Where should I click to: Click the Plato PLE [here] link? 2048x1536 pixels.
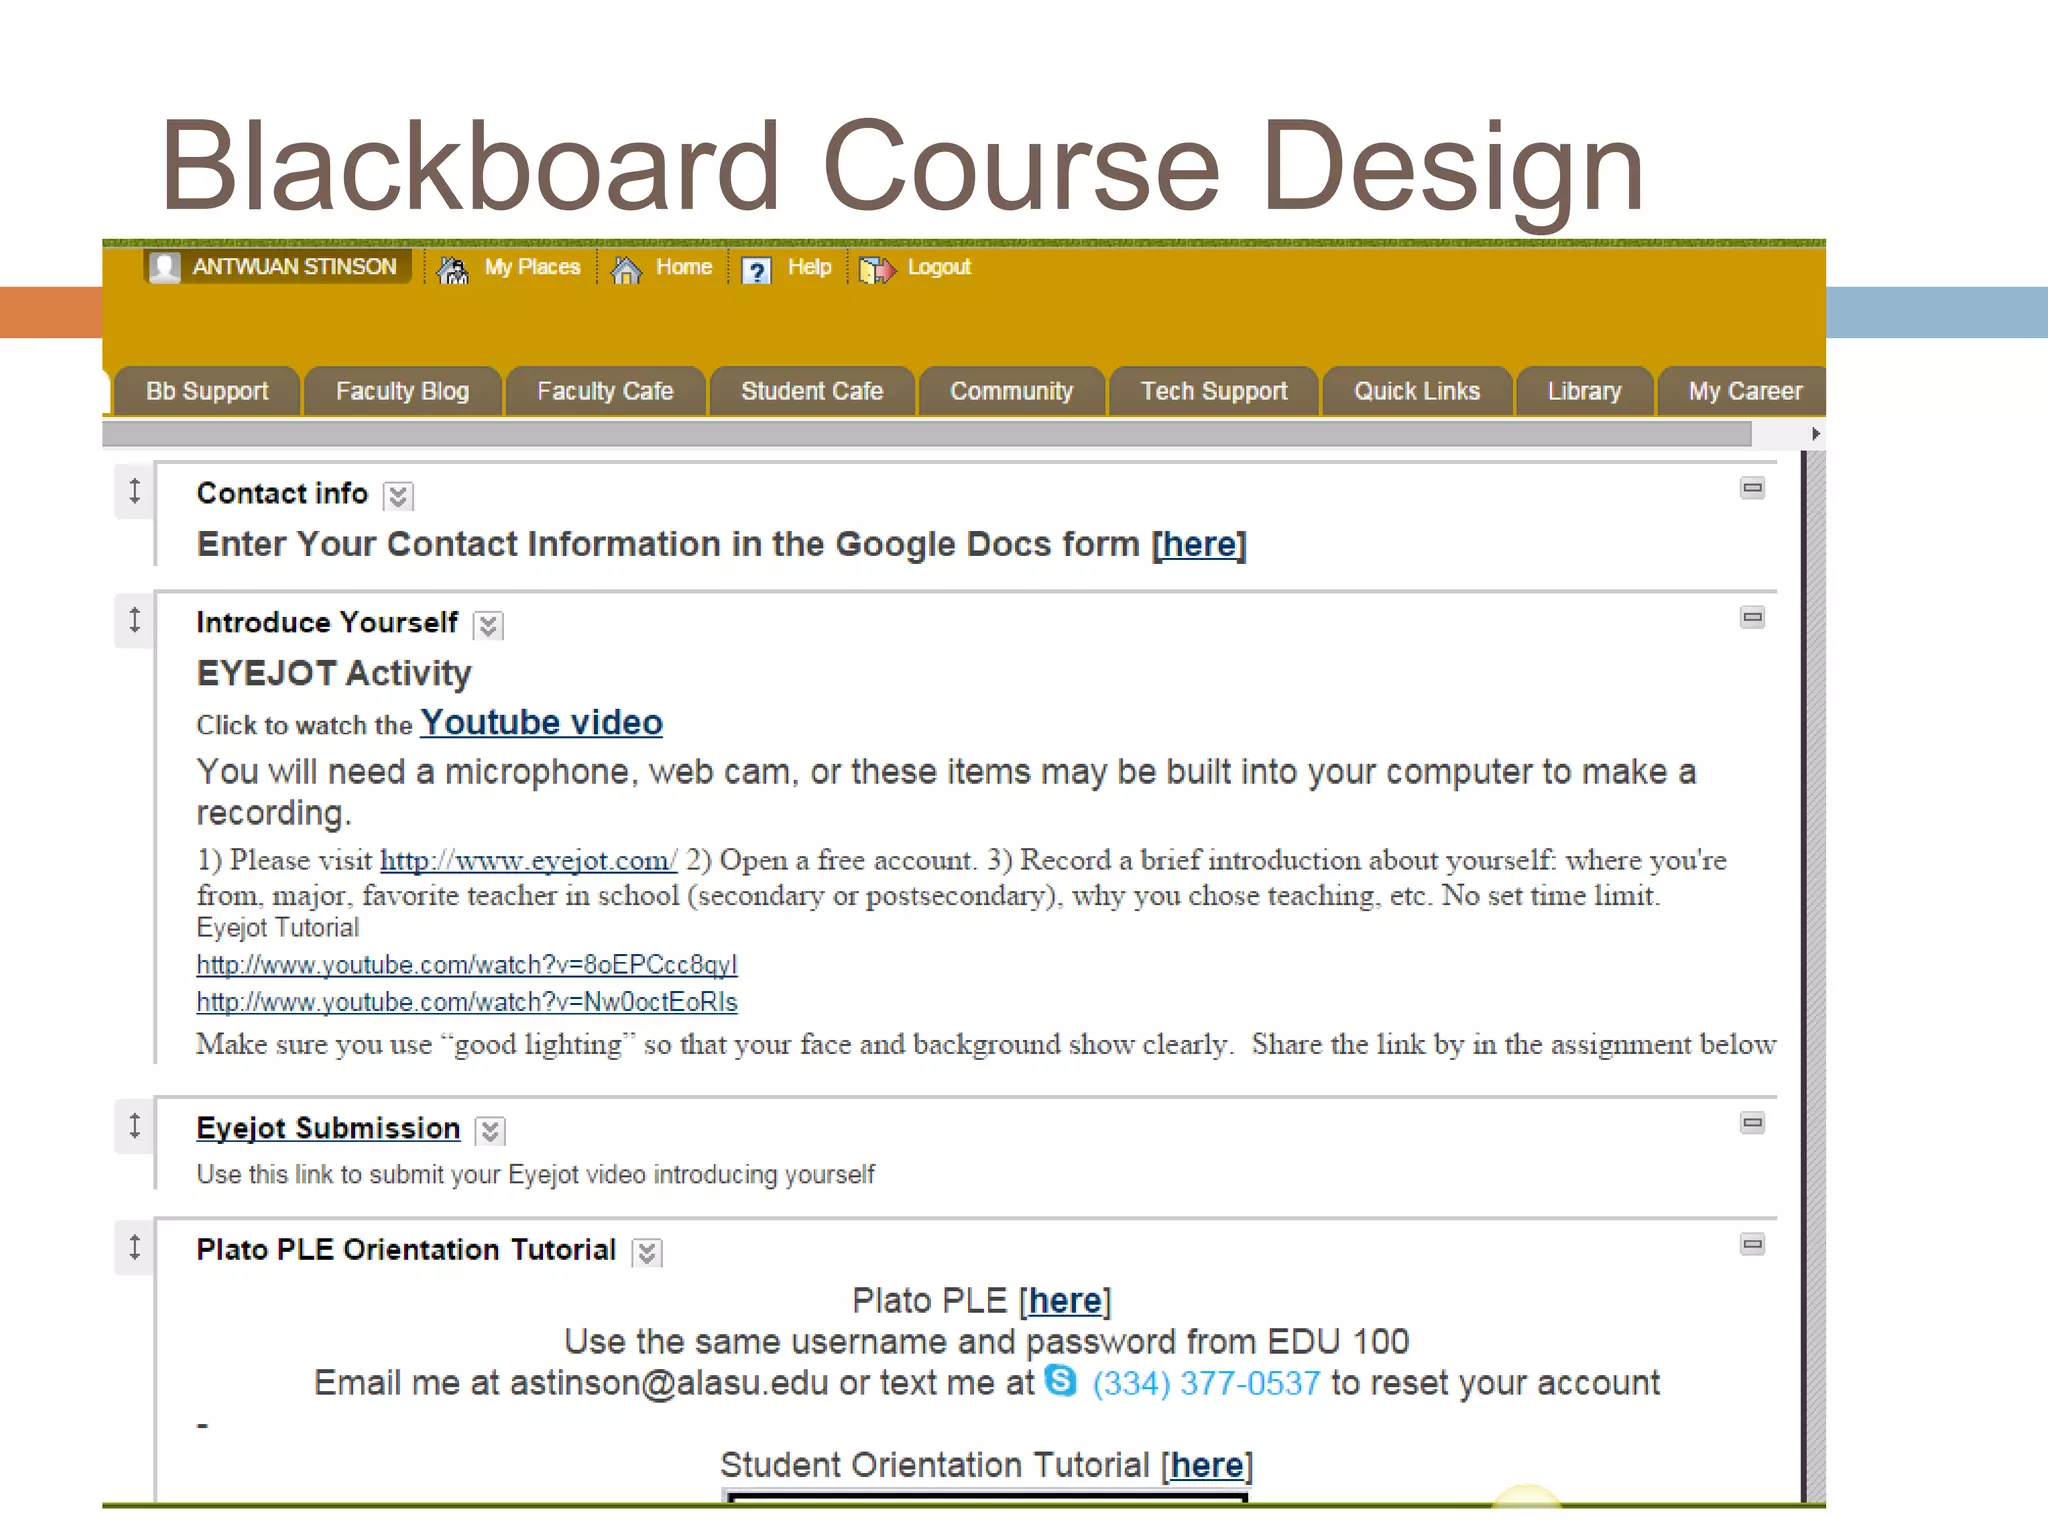pyautogui.click(x=1065, y=1301)
